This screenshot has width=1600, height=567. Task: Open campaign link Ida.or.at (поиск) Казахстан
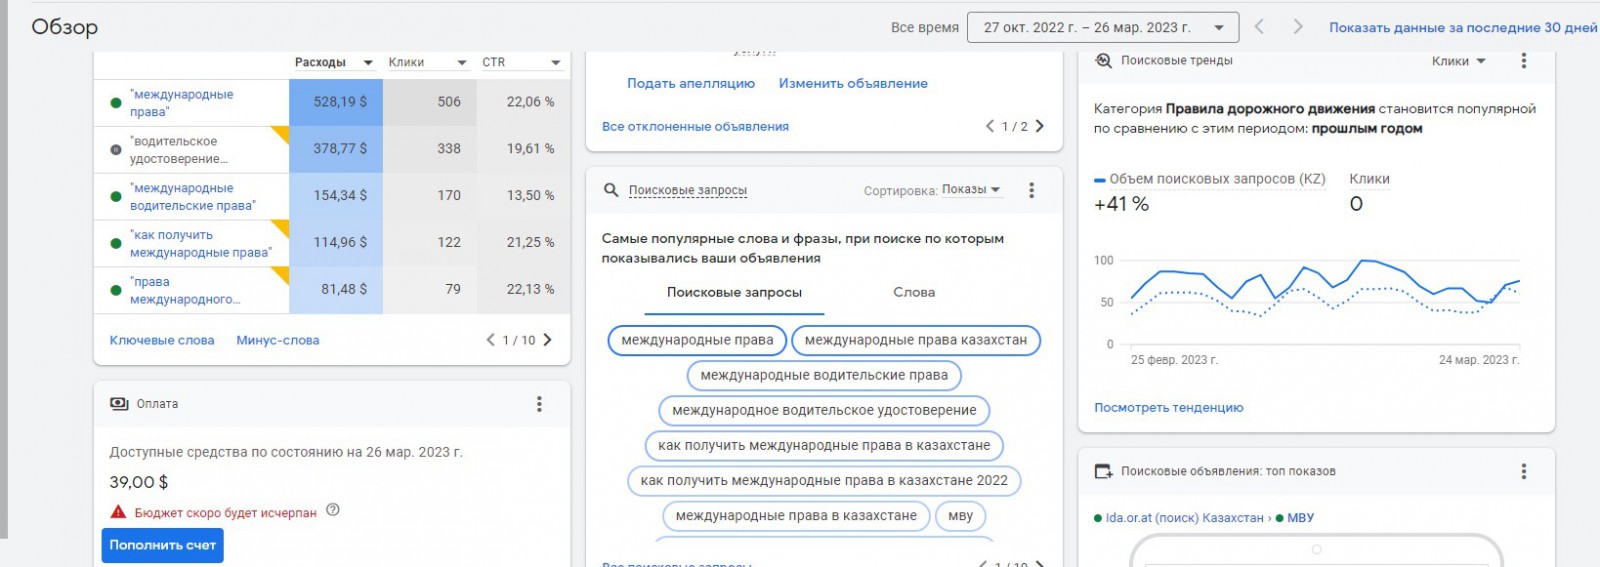(1185, 518)
